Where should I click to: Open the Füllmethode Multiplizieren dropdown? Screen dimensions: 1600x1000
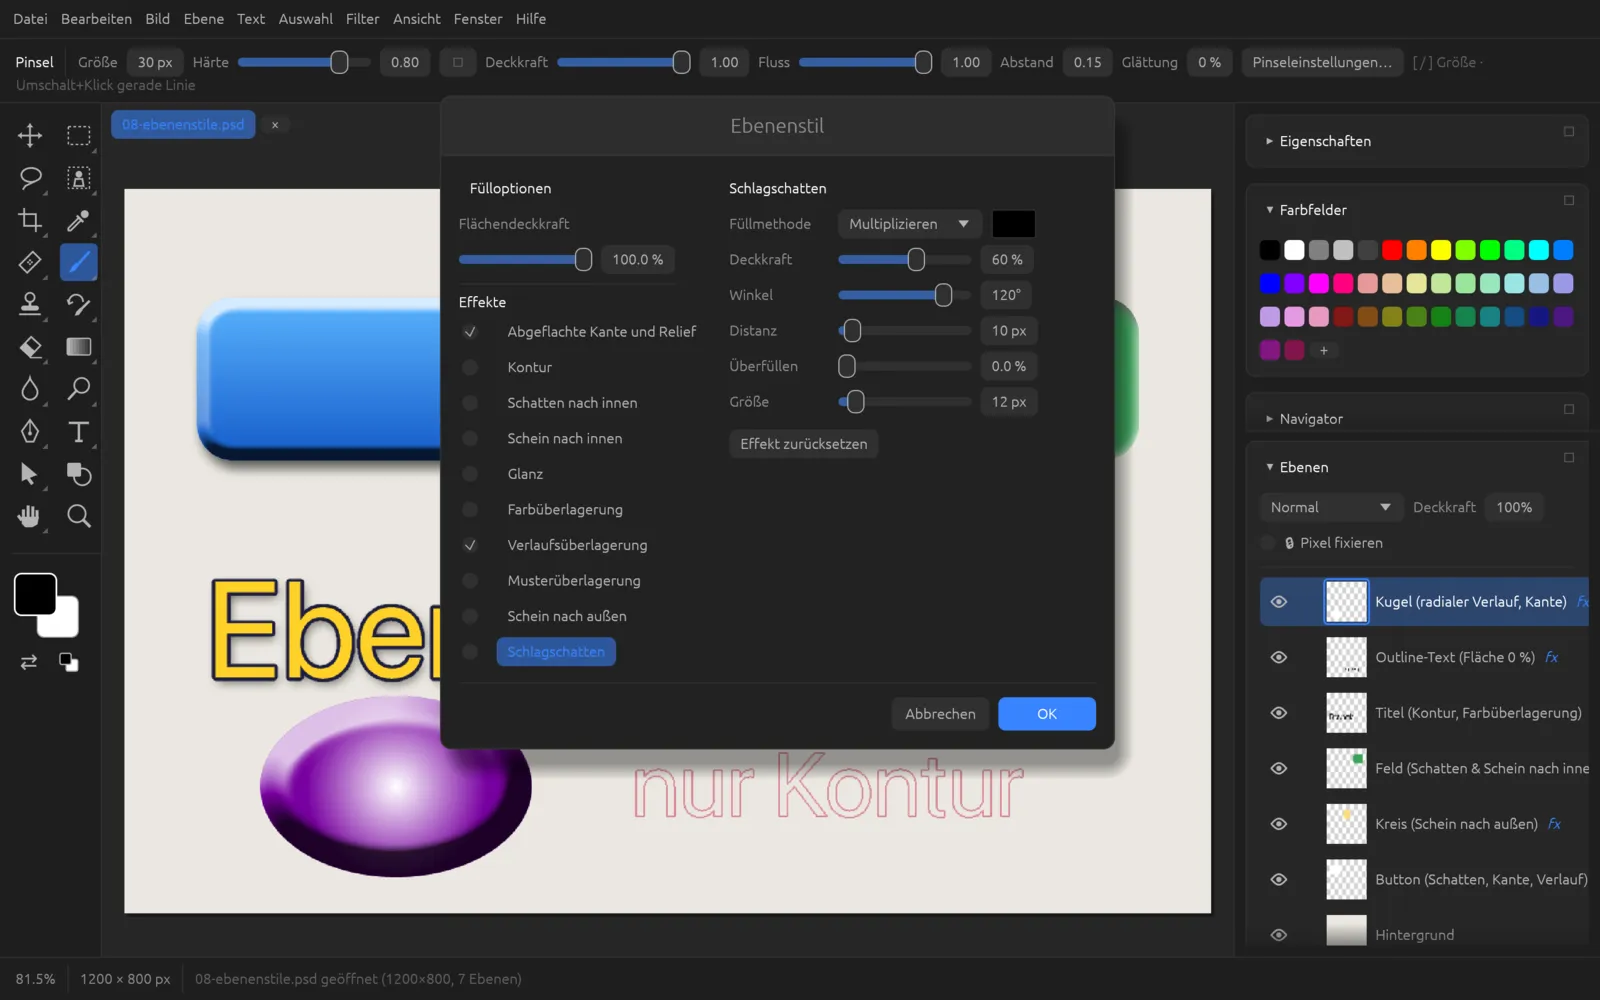909,224
